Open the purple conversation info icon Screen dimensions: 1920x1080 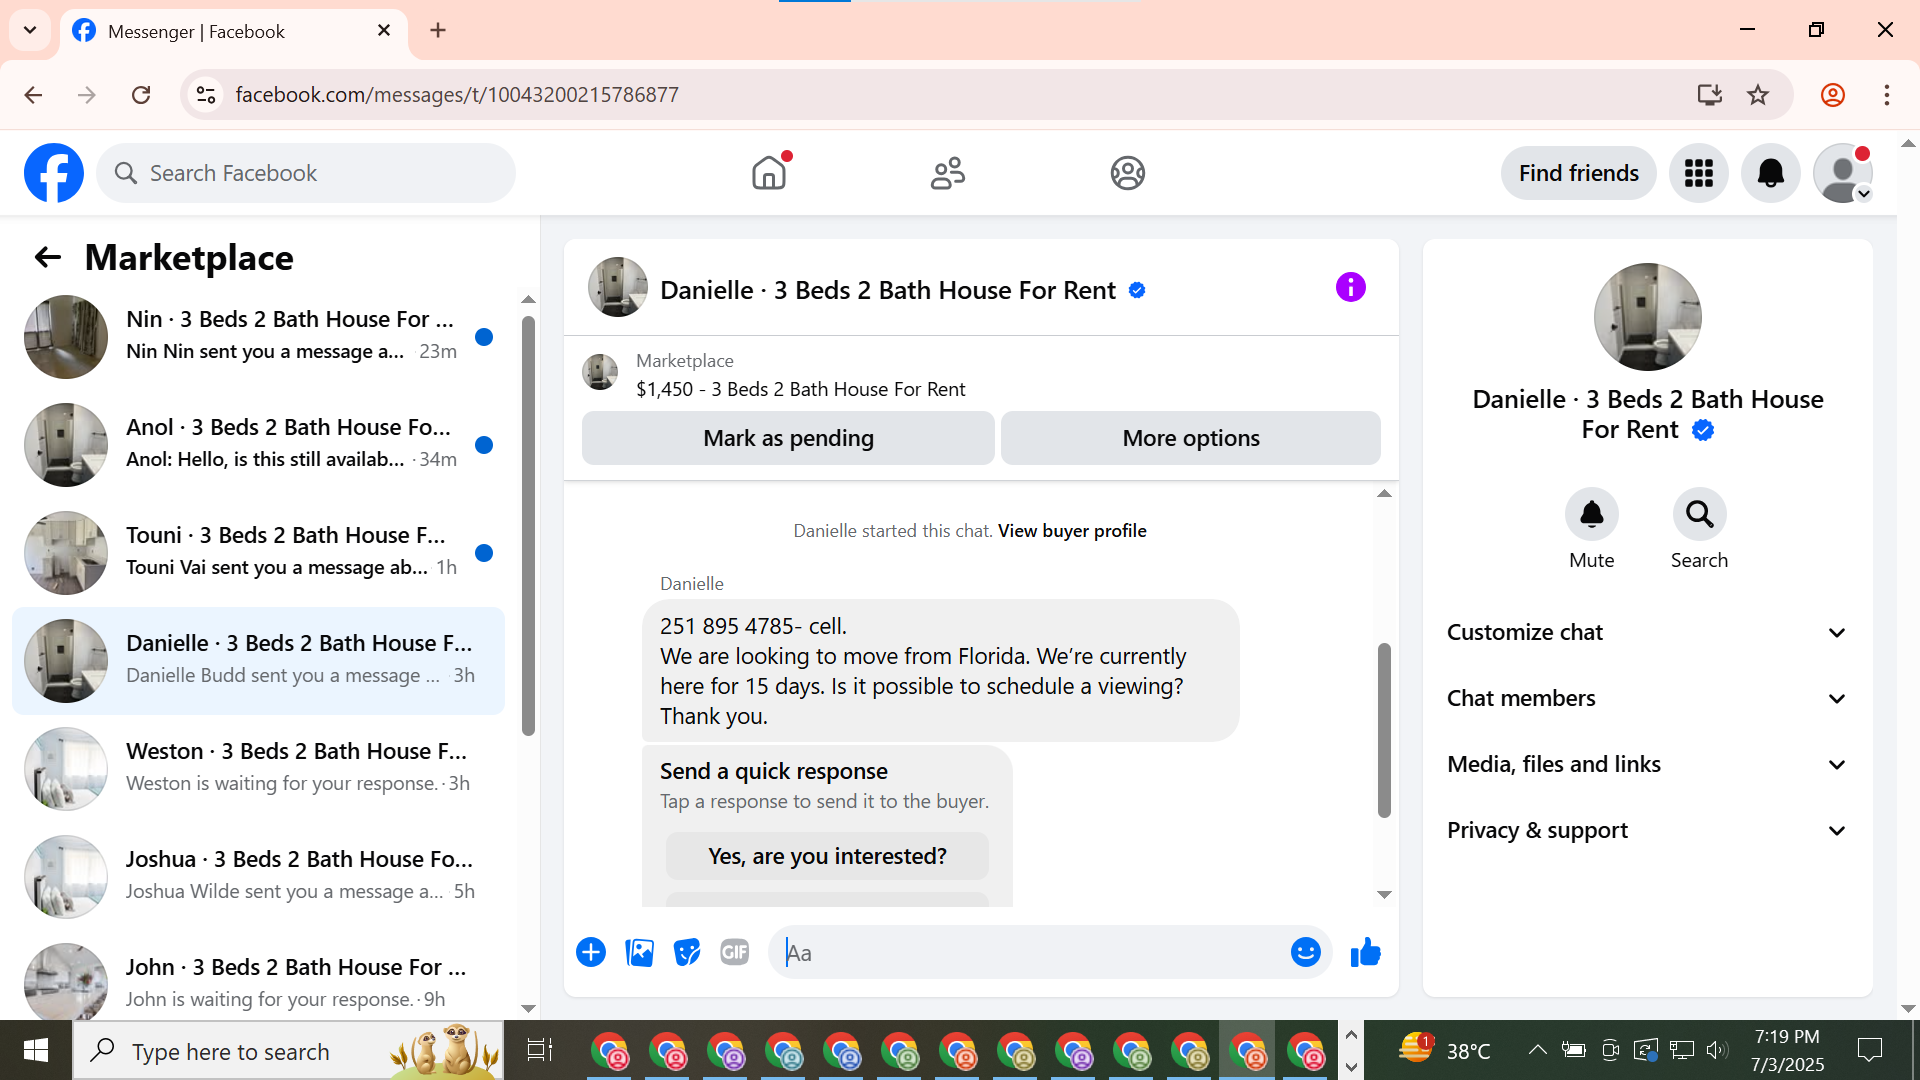tap(1350, 288)
